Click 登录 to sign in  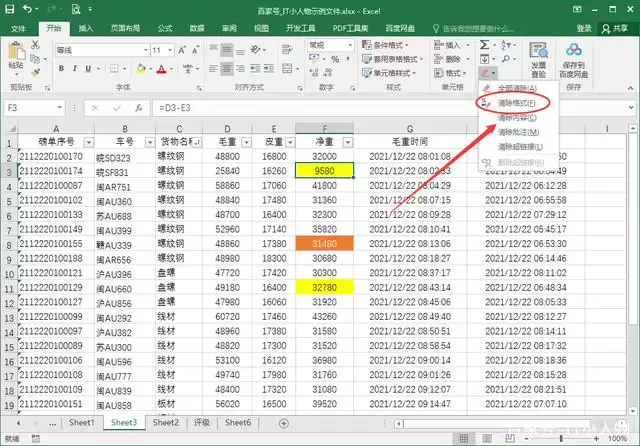584,28
